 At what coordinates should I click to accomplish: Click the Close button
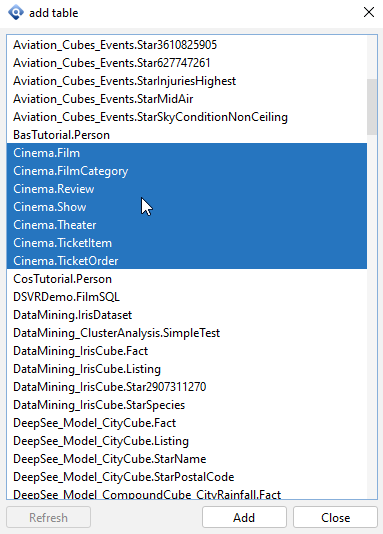pyautogui.click(x=335, y=517)
